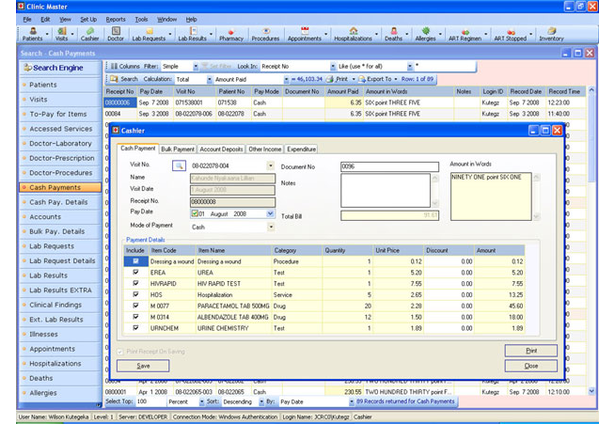Expand the Visit No. dropdown
Image resolution: width=615 pixels, height=424 pixels.
coord(271,166)
